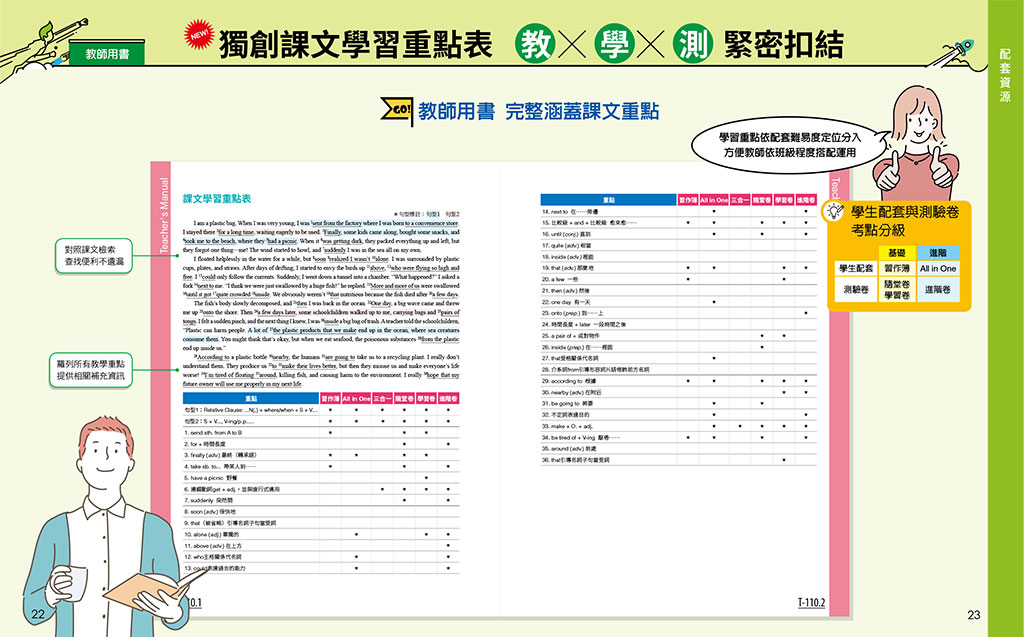
Task: Click the yellow GO! flag icon
Action: pos(396,112)
